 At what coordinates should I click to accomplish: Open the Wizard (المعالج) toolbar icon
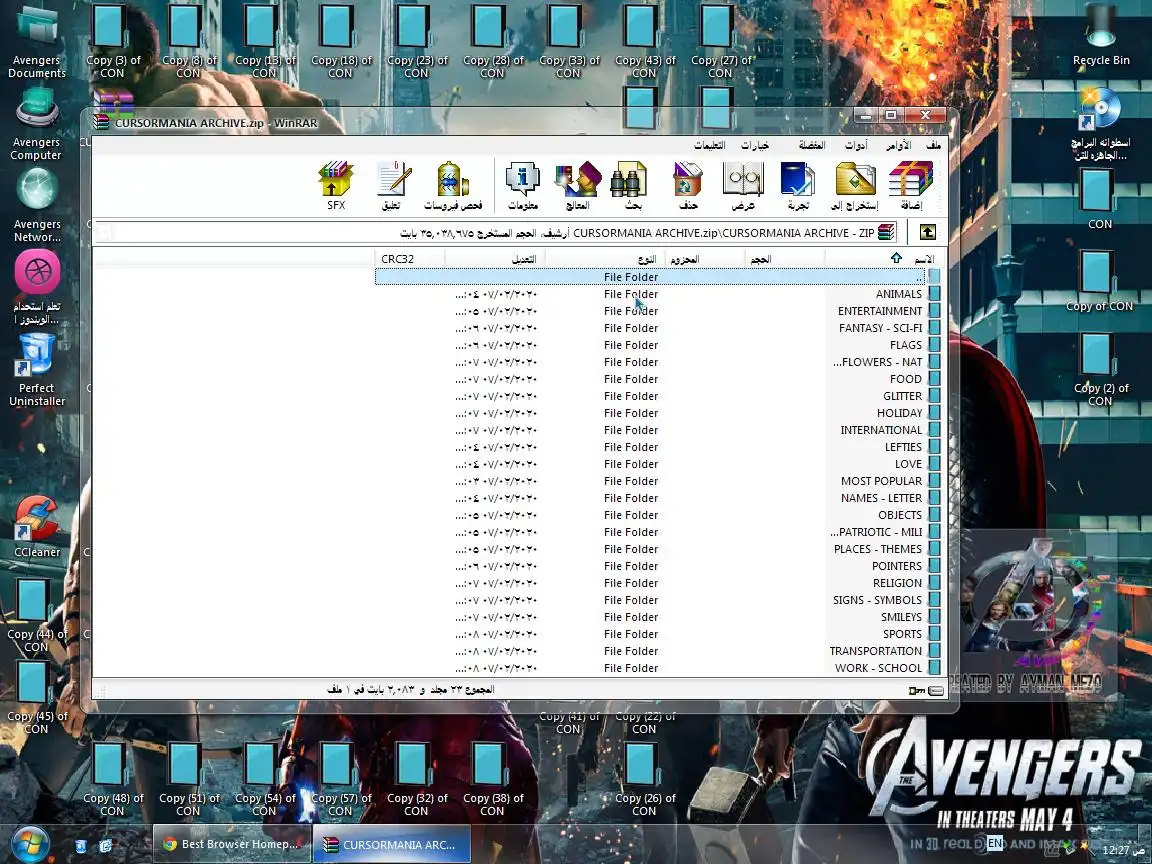(x=577, y=185)
